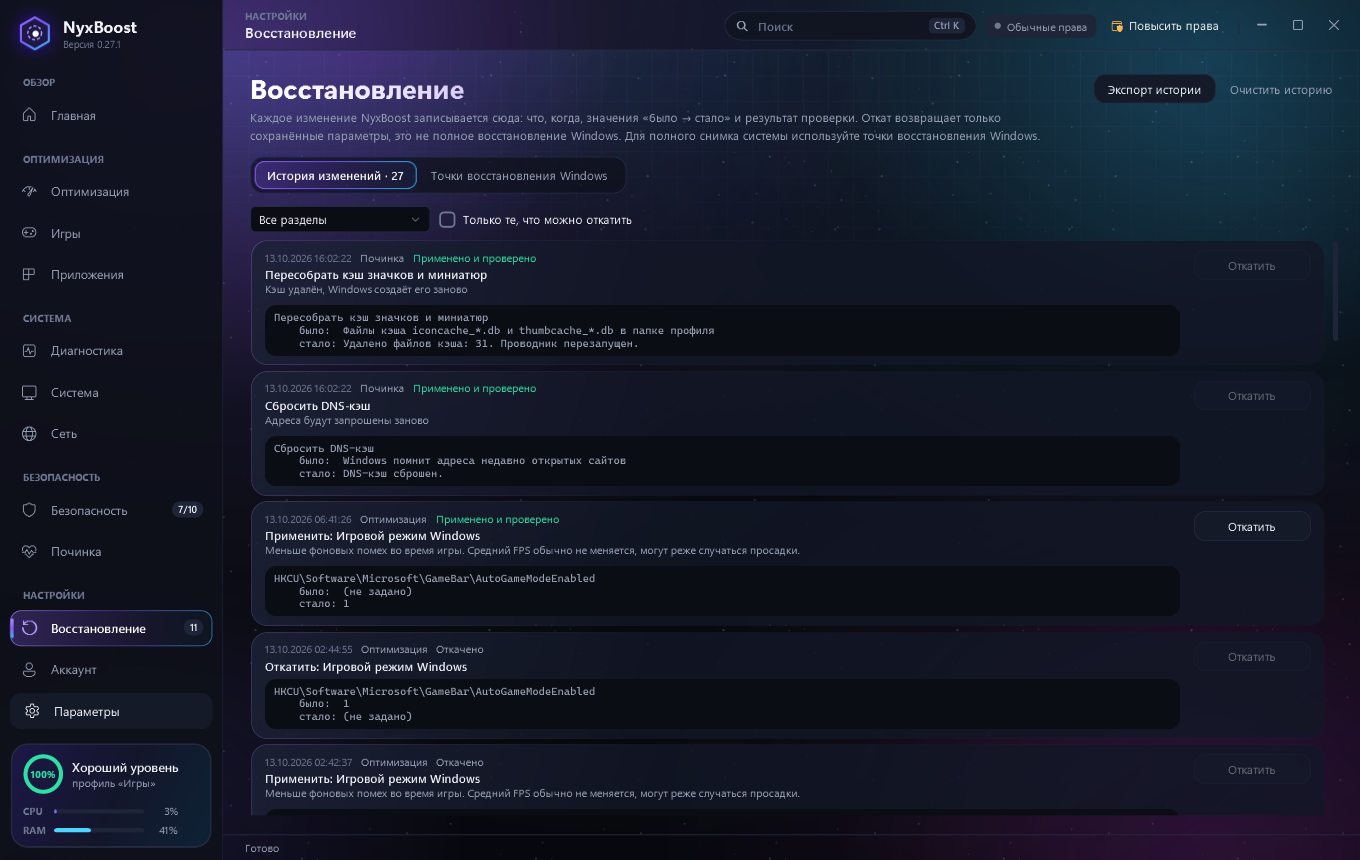Click Пересобрать кэш значков и миниатюр title
Image resolution: width=1360 pixels, height=860 pixels.
click(376, 274)
